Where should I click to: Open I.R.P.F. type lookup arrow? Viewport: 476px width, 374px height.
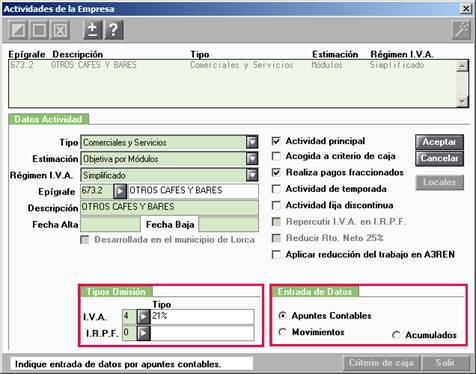tap(143, 333)
